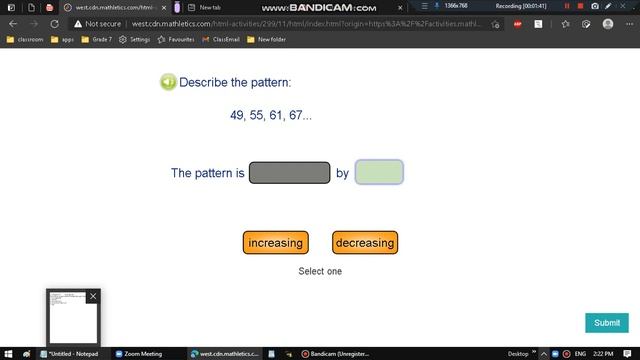This screenshot has width=640, height=360.
Task: Stop the Bandicam recording
Action: coord(580,6)
